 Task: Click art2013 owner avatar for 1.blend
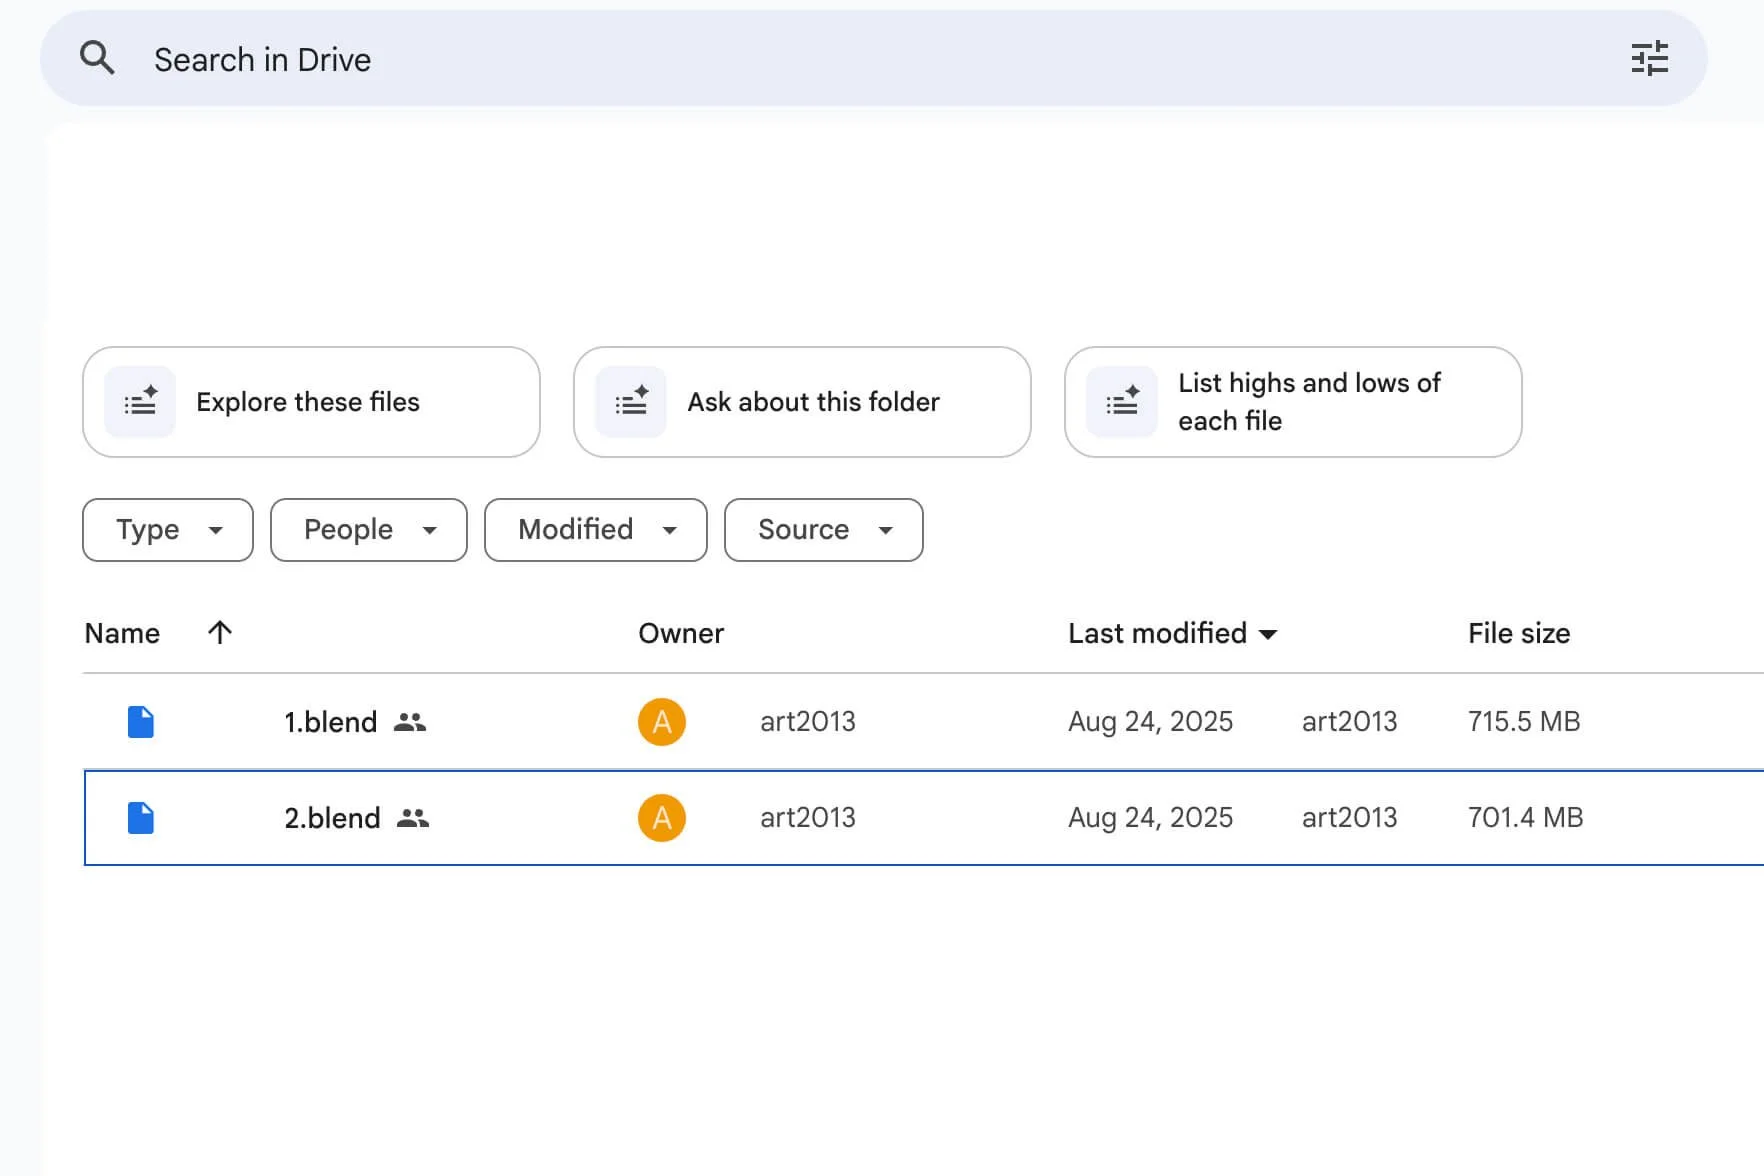[x=662, y=722]
